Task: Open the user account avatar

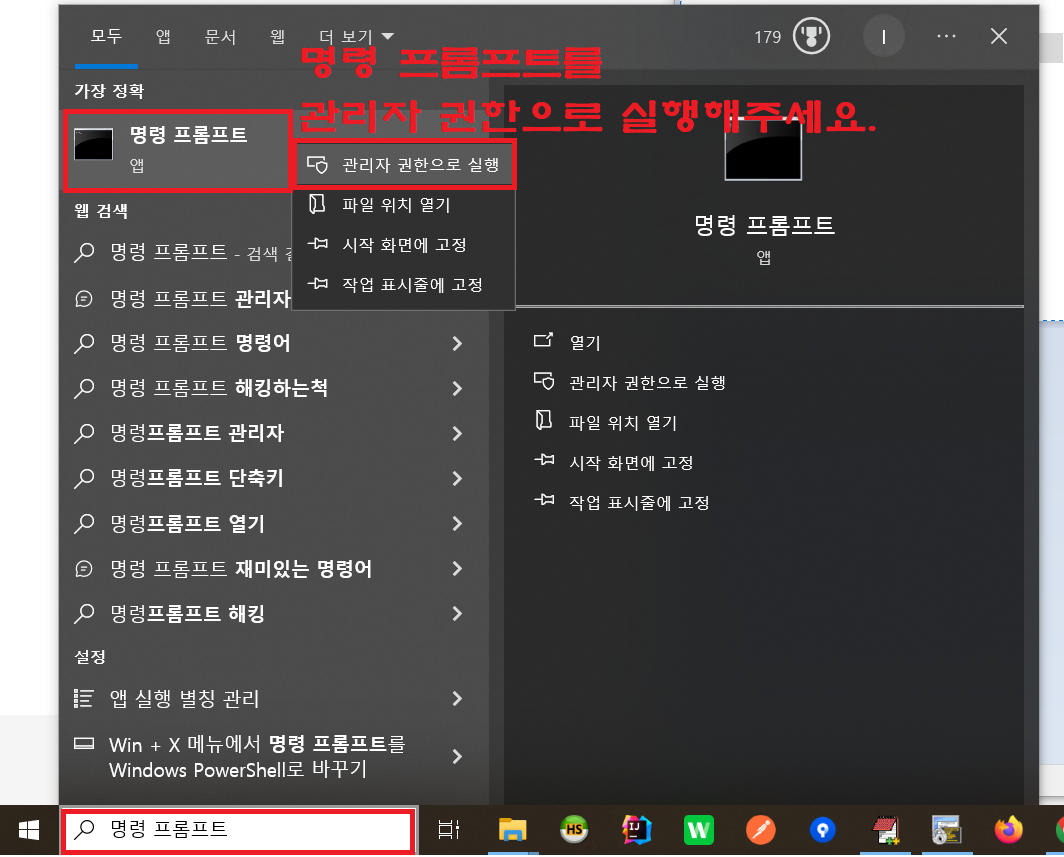Action: pyautogui.click(x=883, y=37)
